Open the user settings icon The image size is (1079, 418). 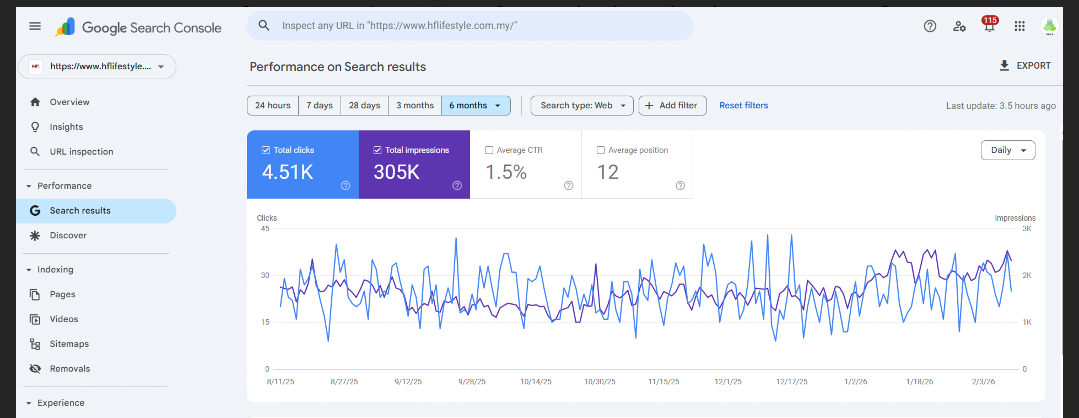[960, 26]
